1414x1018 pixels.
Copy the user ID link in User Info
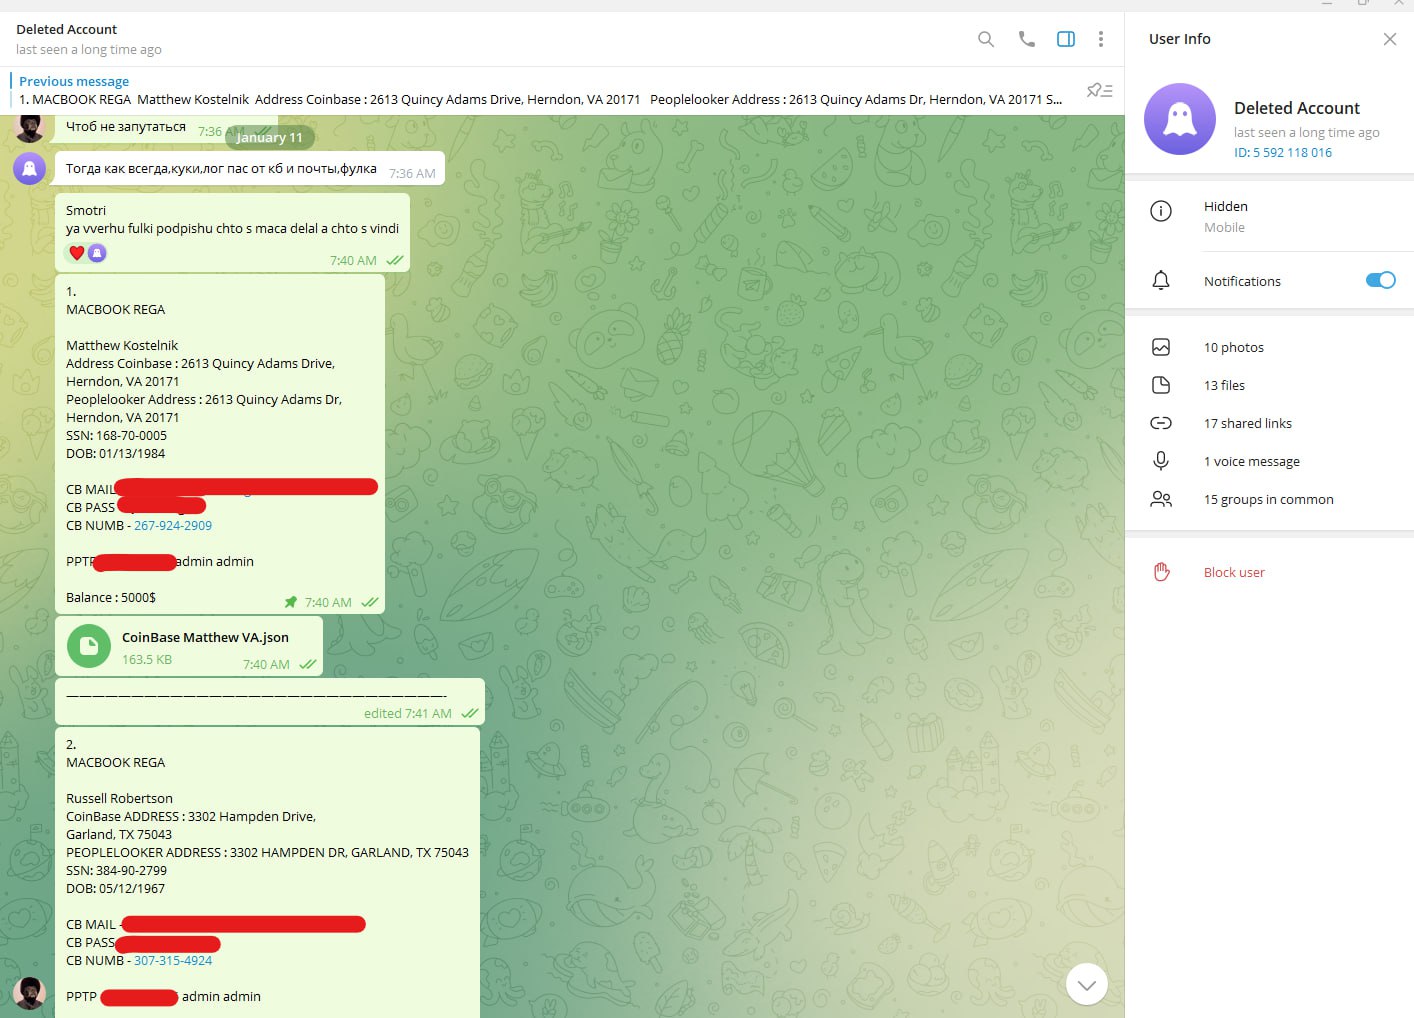pos(1283,153)
